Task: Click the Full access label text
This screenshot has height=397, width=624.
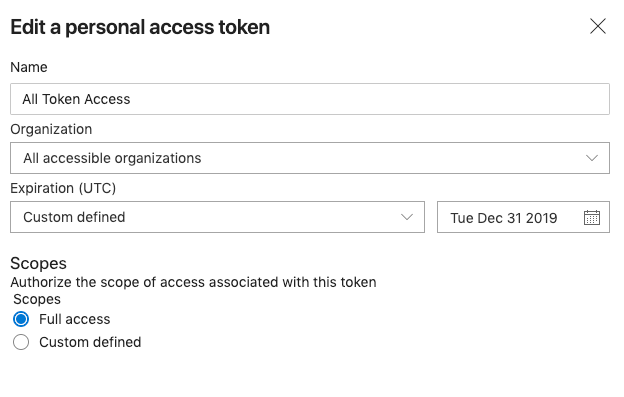Action: click(x=74, y=319)
